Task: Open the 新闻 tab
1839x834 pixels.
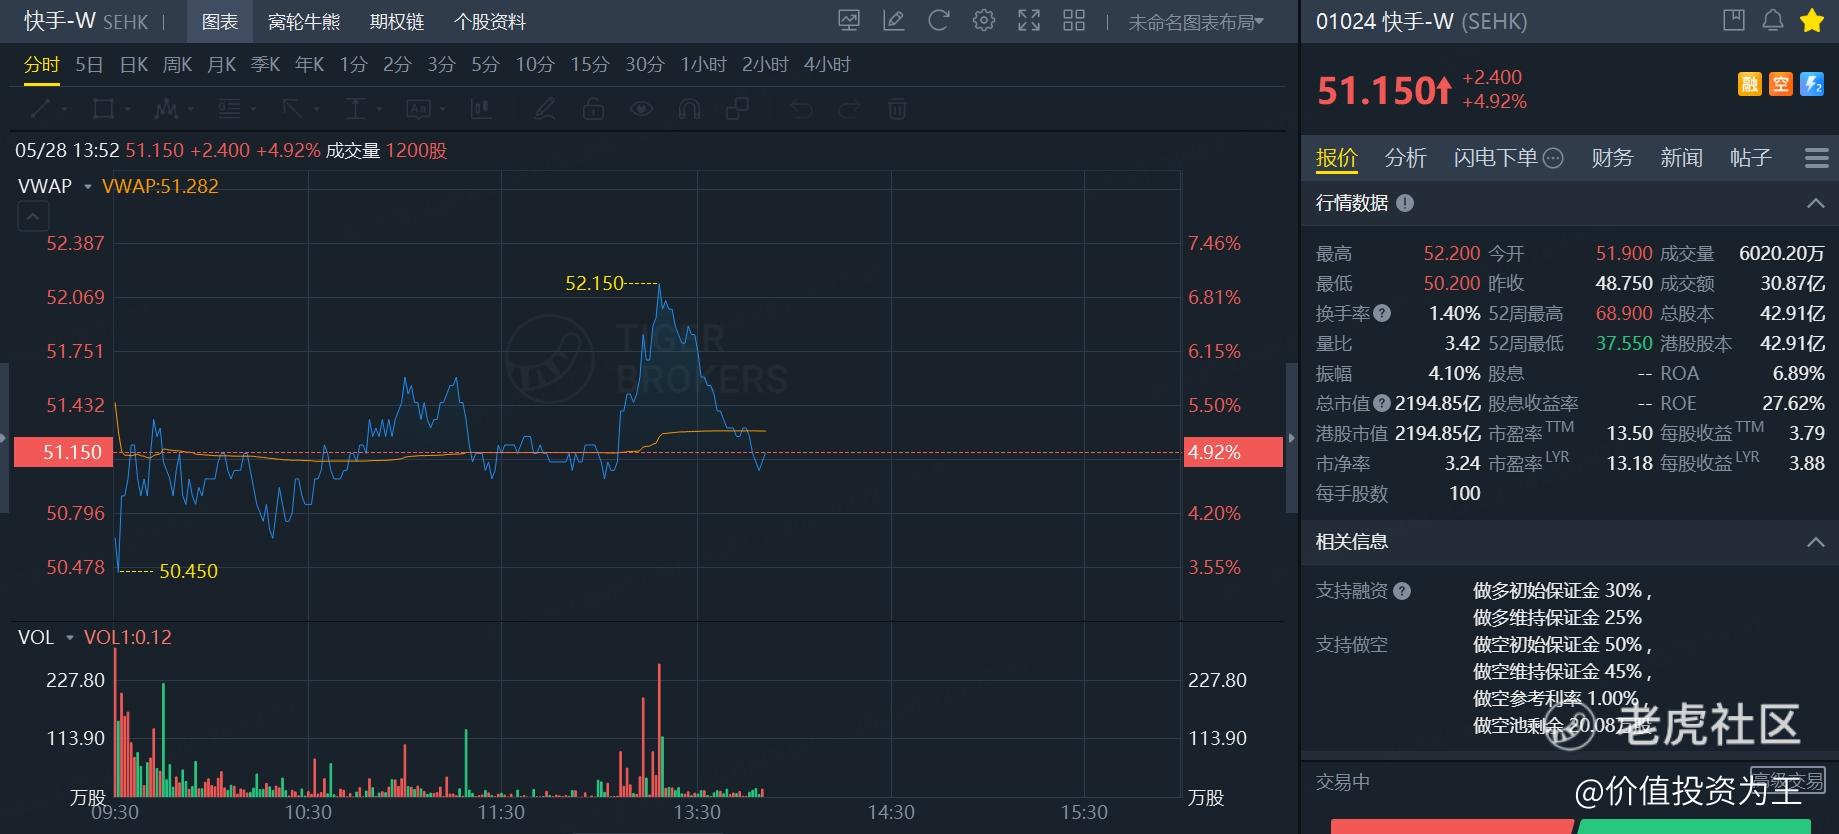Action: point(1681,158)
